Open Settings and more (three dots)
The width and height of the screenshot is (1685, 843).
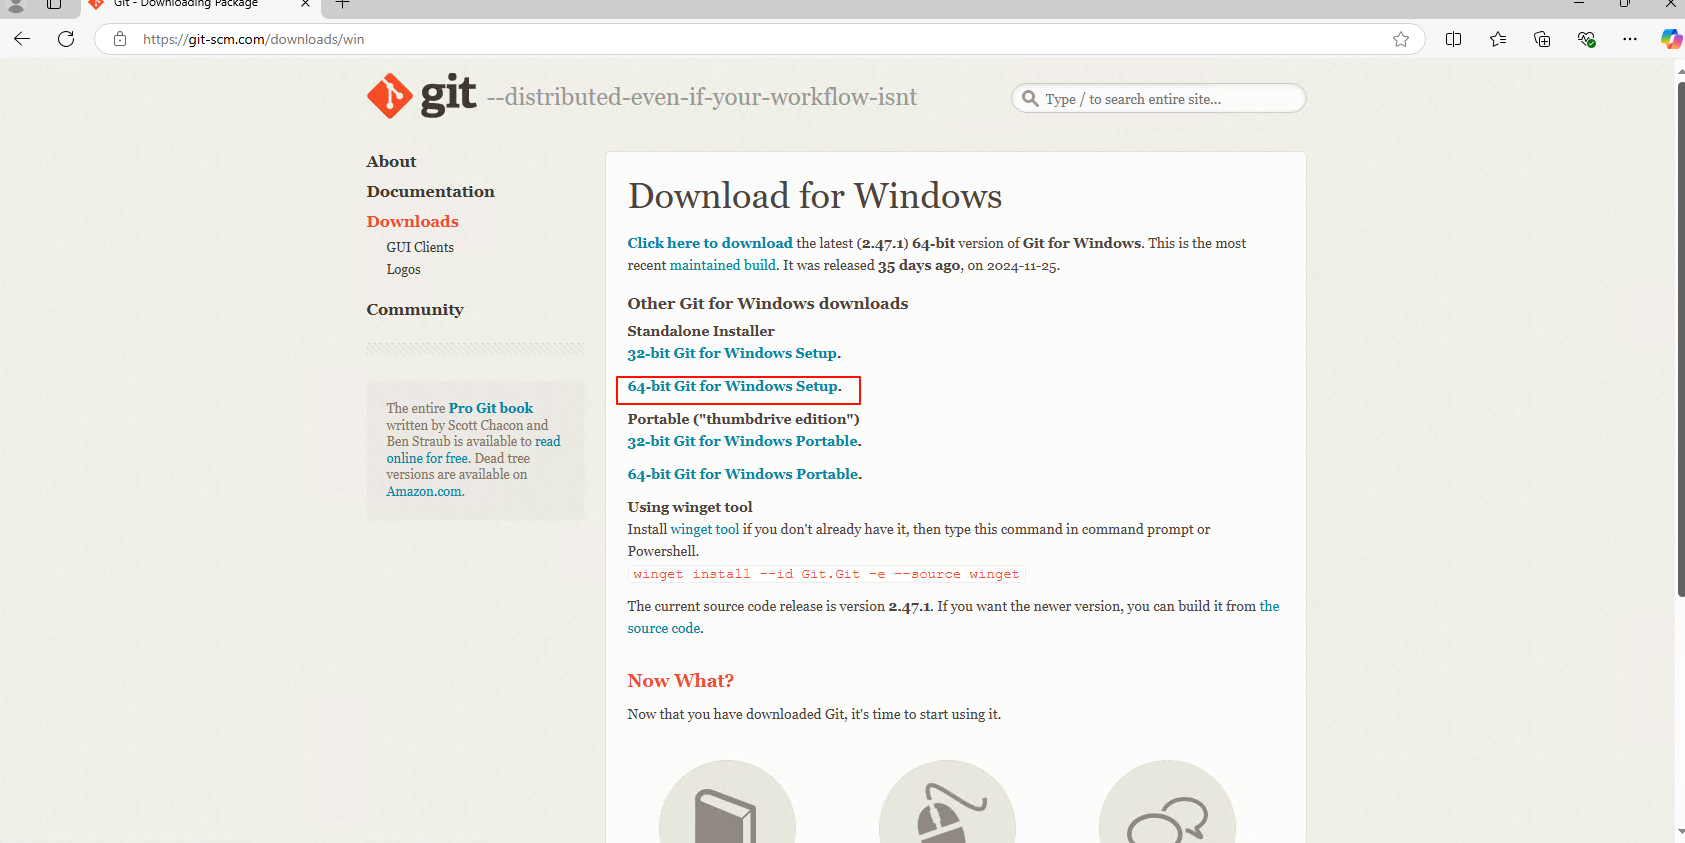click(1630, 39)
